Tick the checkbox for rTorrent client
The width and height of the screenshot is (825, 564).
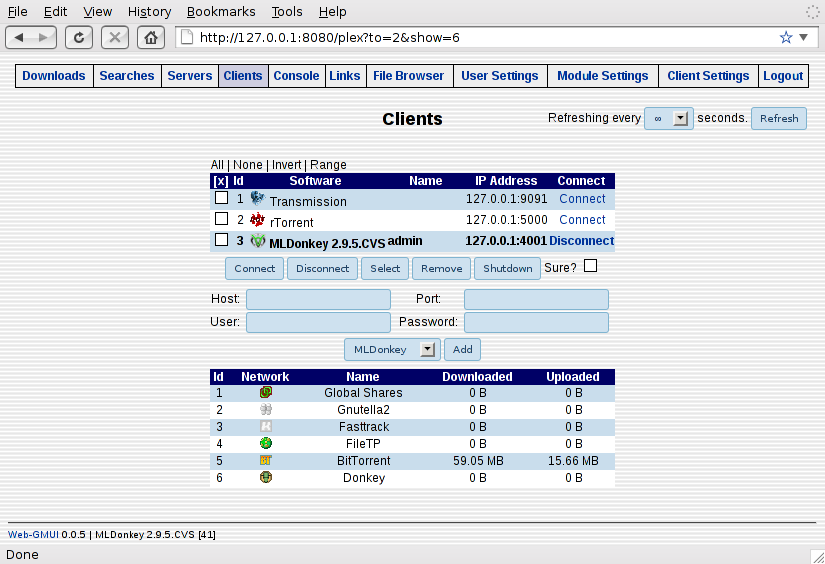pyautogui.click(x=222, y=218)
